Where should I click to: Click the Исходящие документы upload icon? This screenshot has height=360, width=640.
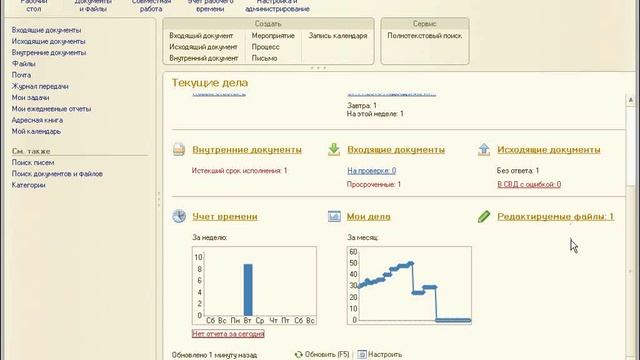484,149
